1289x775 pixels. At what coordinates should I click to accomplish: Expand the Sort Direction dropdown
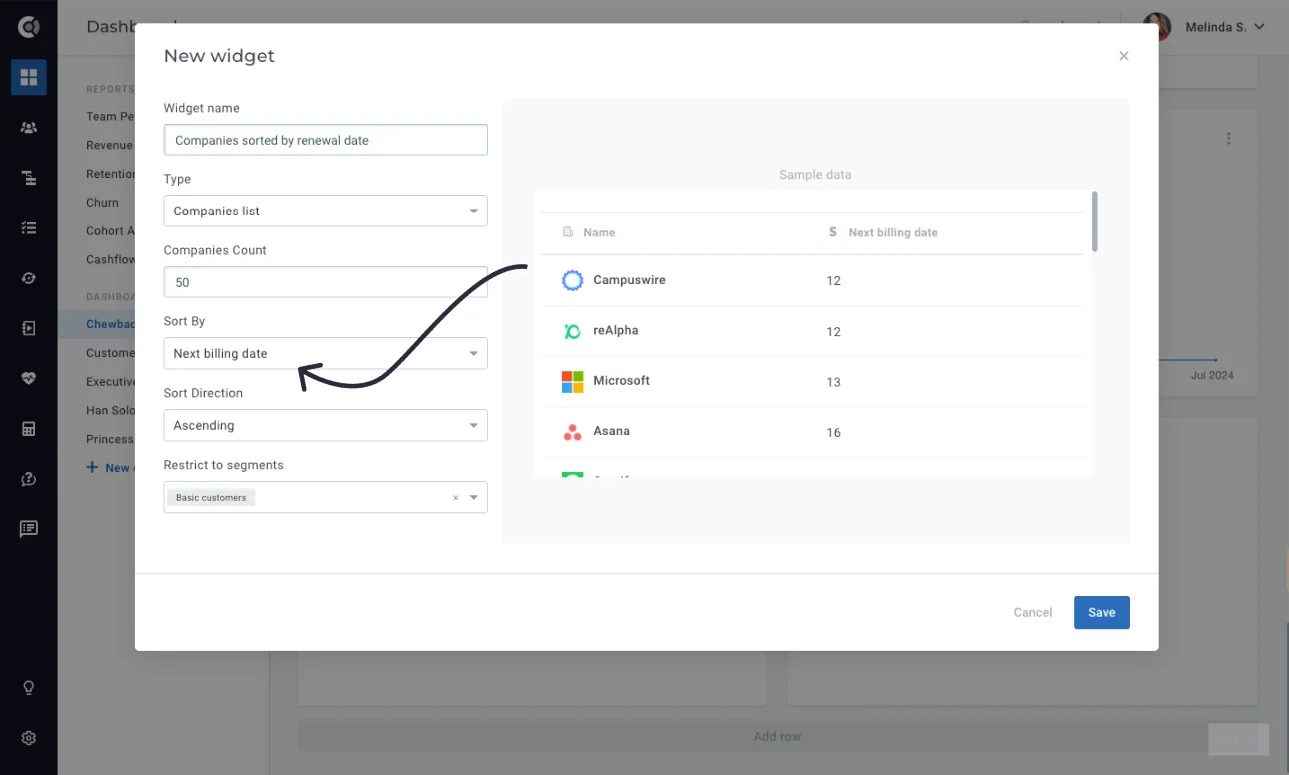pos(326,425)
